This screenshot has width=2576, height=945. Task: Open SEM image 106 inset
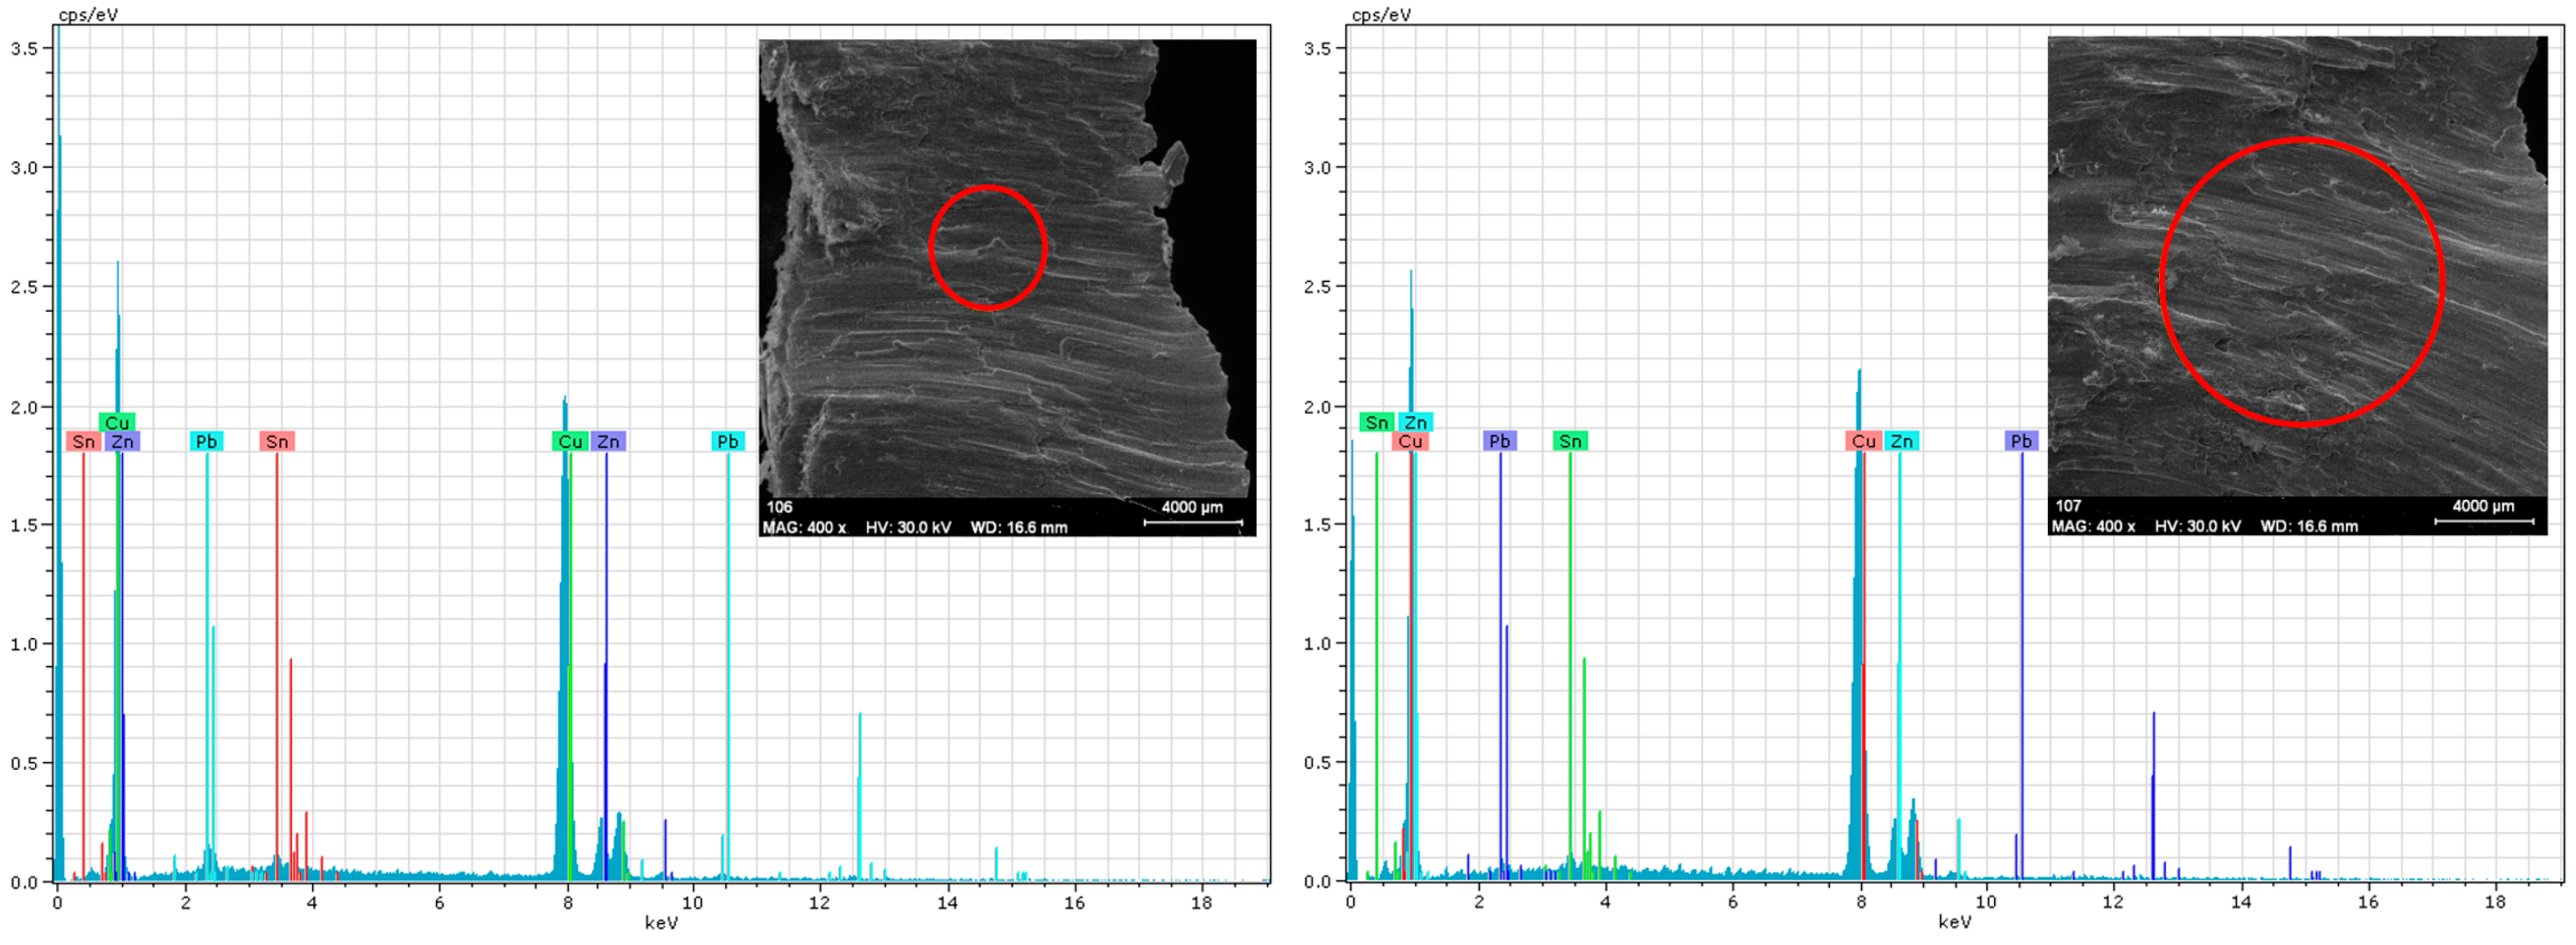[x=1006, y=287]
